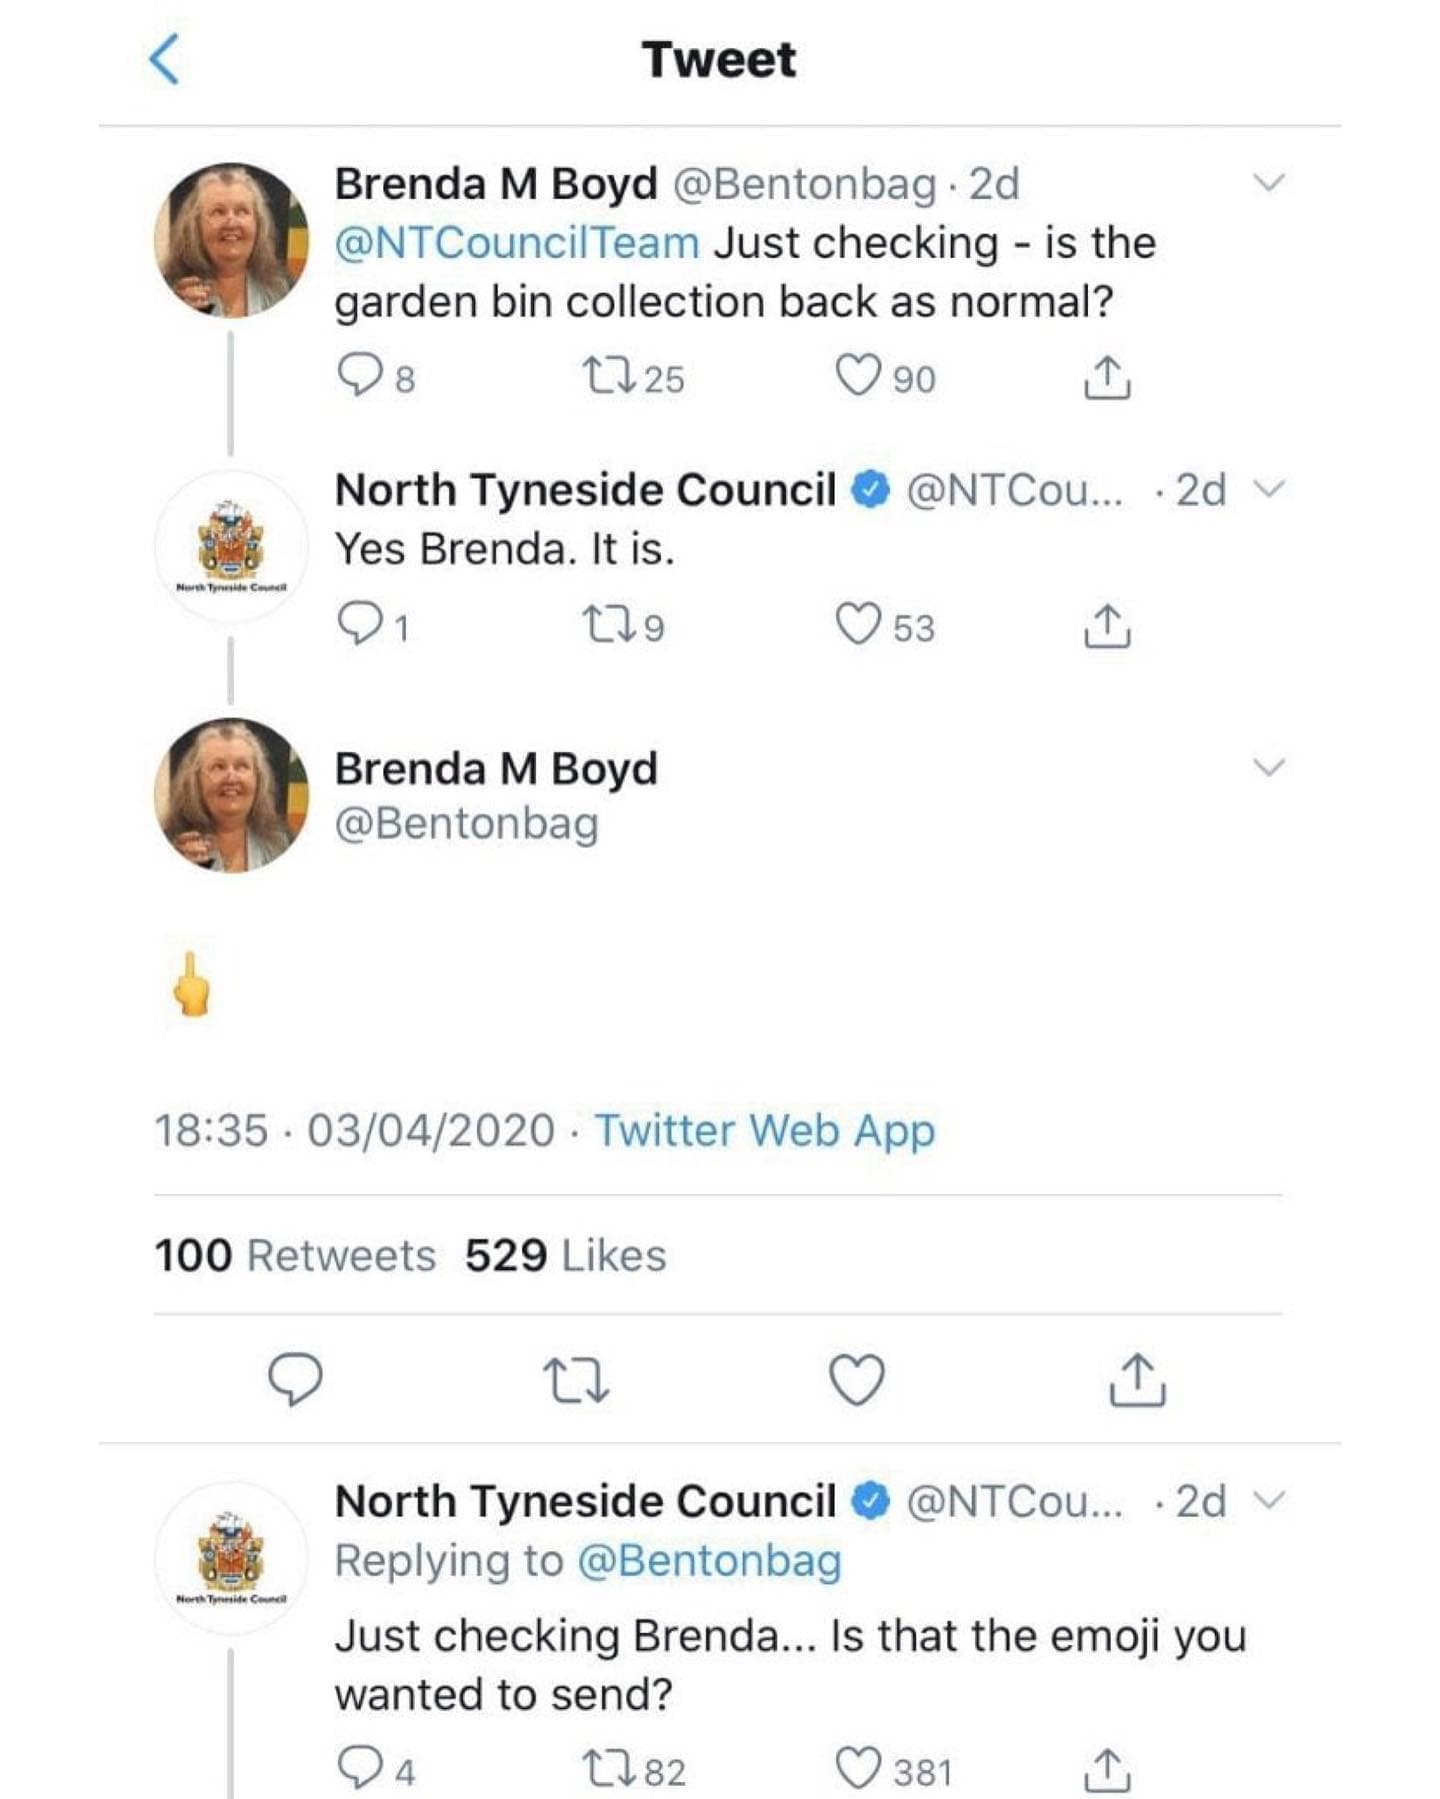Expand the menu chevron on council's first reply

coord(1268,489)
